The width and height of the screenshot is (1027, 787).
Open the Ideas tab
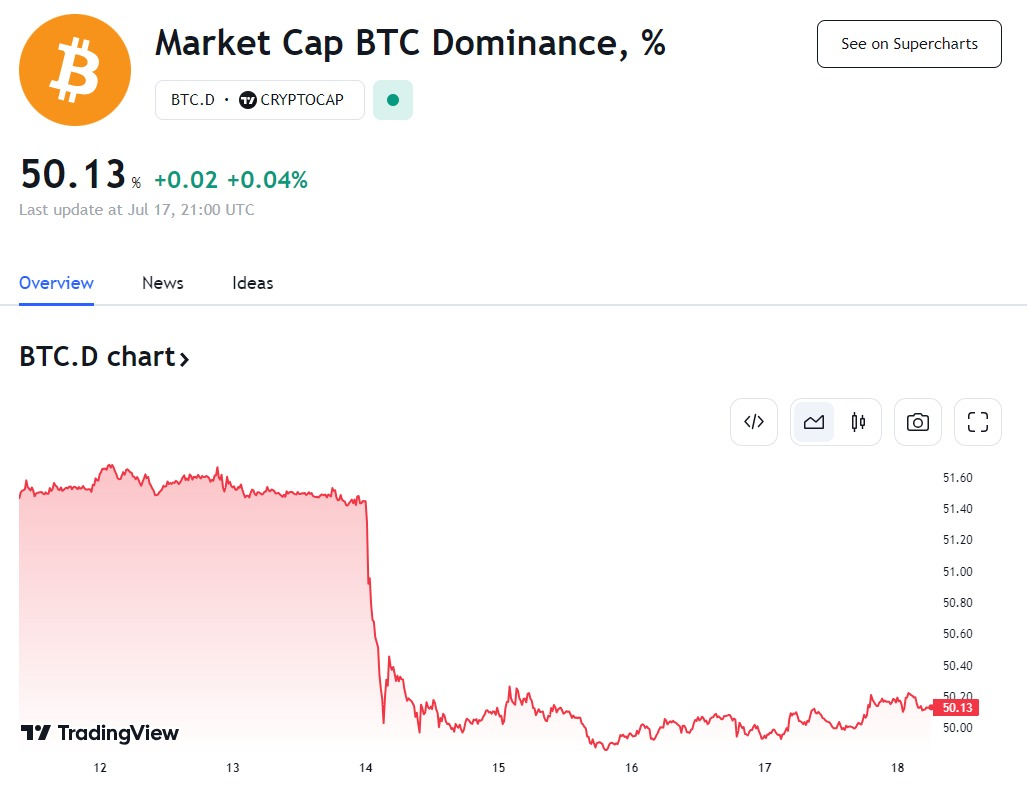point(253,283)
